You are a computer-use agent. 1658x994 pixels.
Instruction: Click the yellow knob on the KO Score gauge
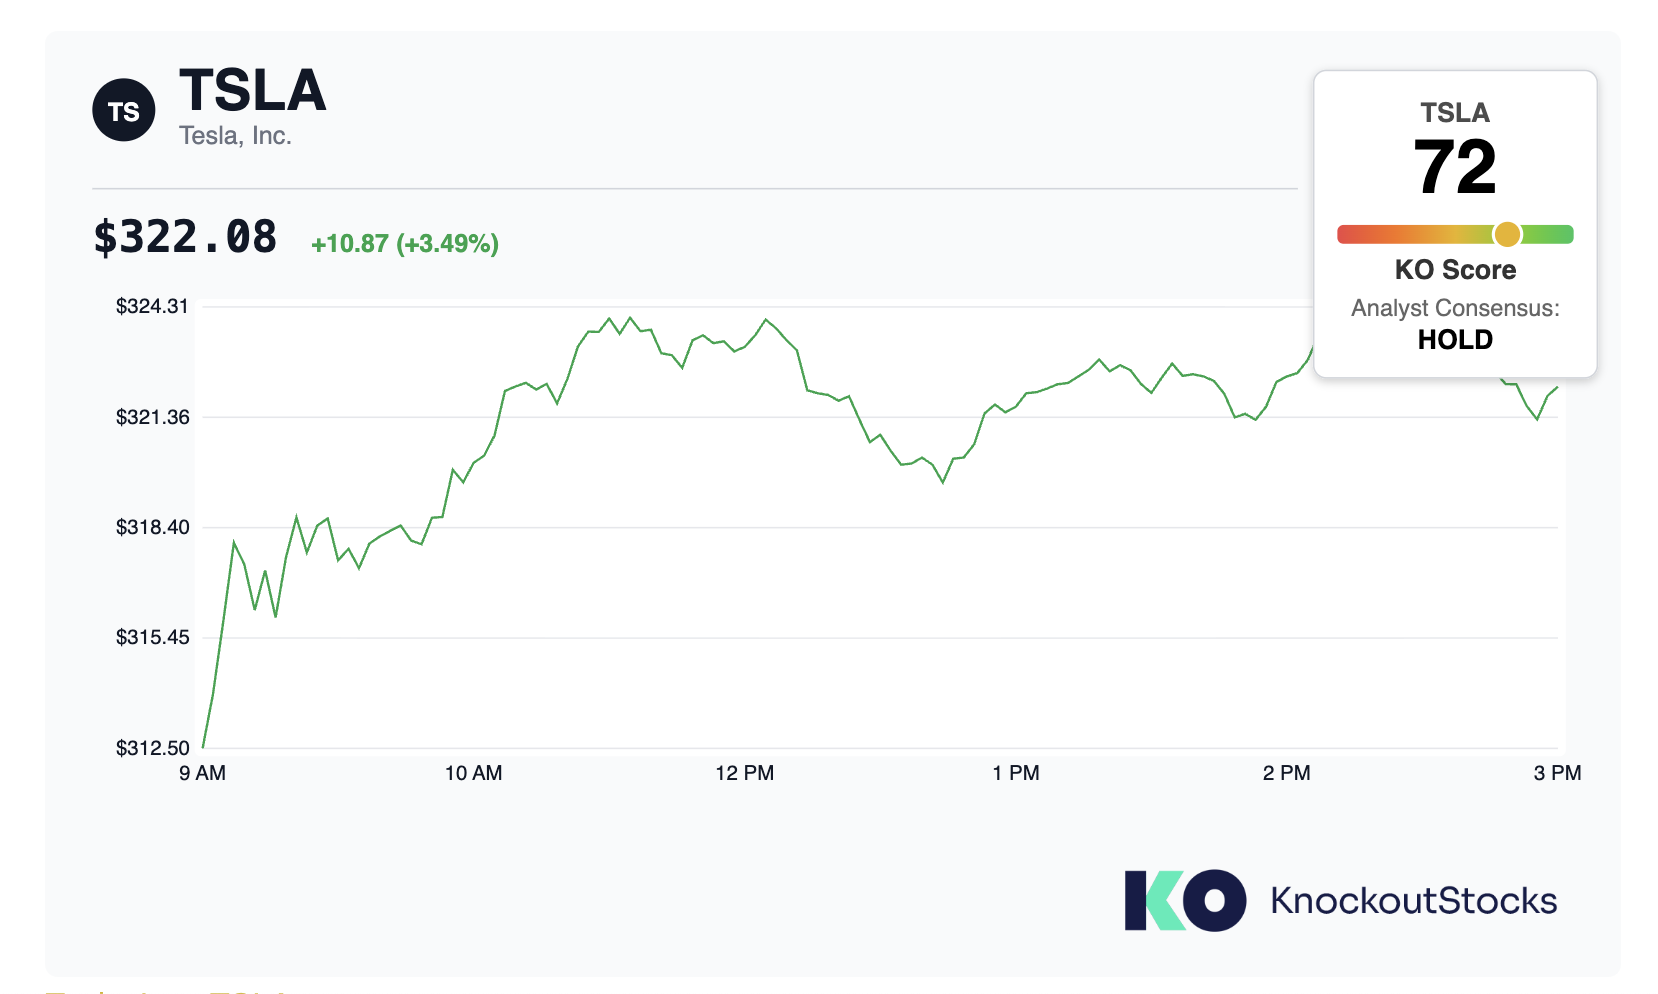pyautogui.click(x=1507, y=234)
